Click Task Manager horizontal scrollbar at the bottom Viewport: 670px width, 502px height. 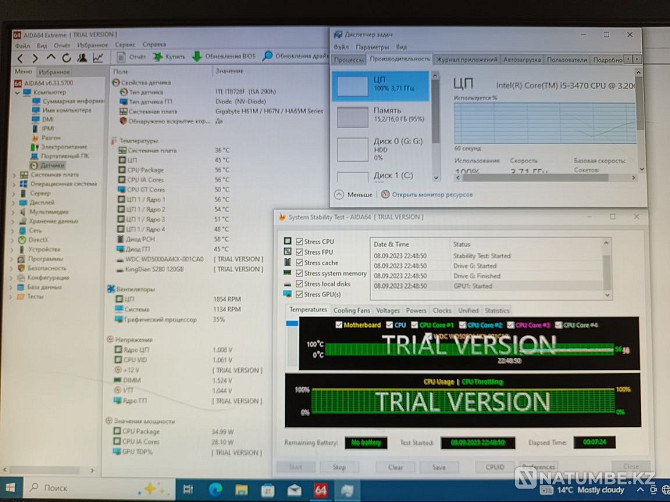(x=546, y=178)
